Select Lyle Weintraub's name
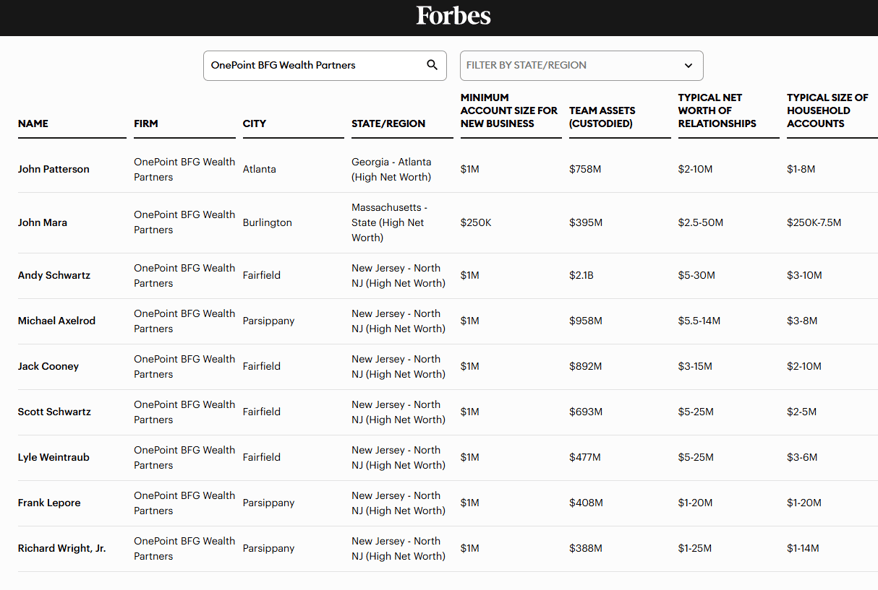The image size is (878, 590). [54, 457]
